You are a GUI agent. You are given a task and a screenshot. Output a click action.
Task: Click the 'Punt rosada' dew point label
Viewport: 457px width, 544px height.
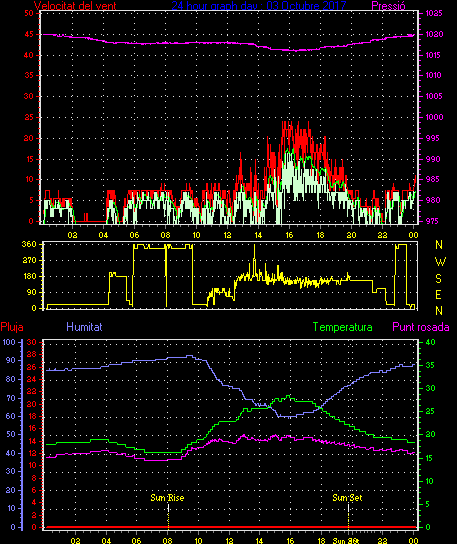421,327
